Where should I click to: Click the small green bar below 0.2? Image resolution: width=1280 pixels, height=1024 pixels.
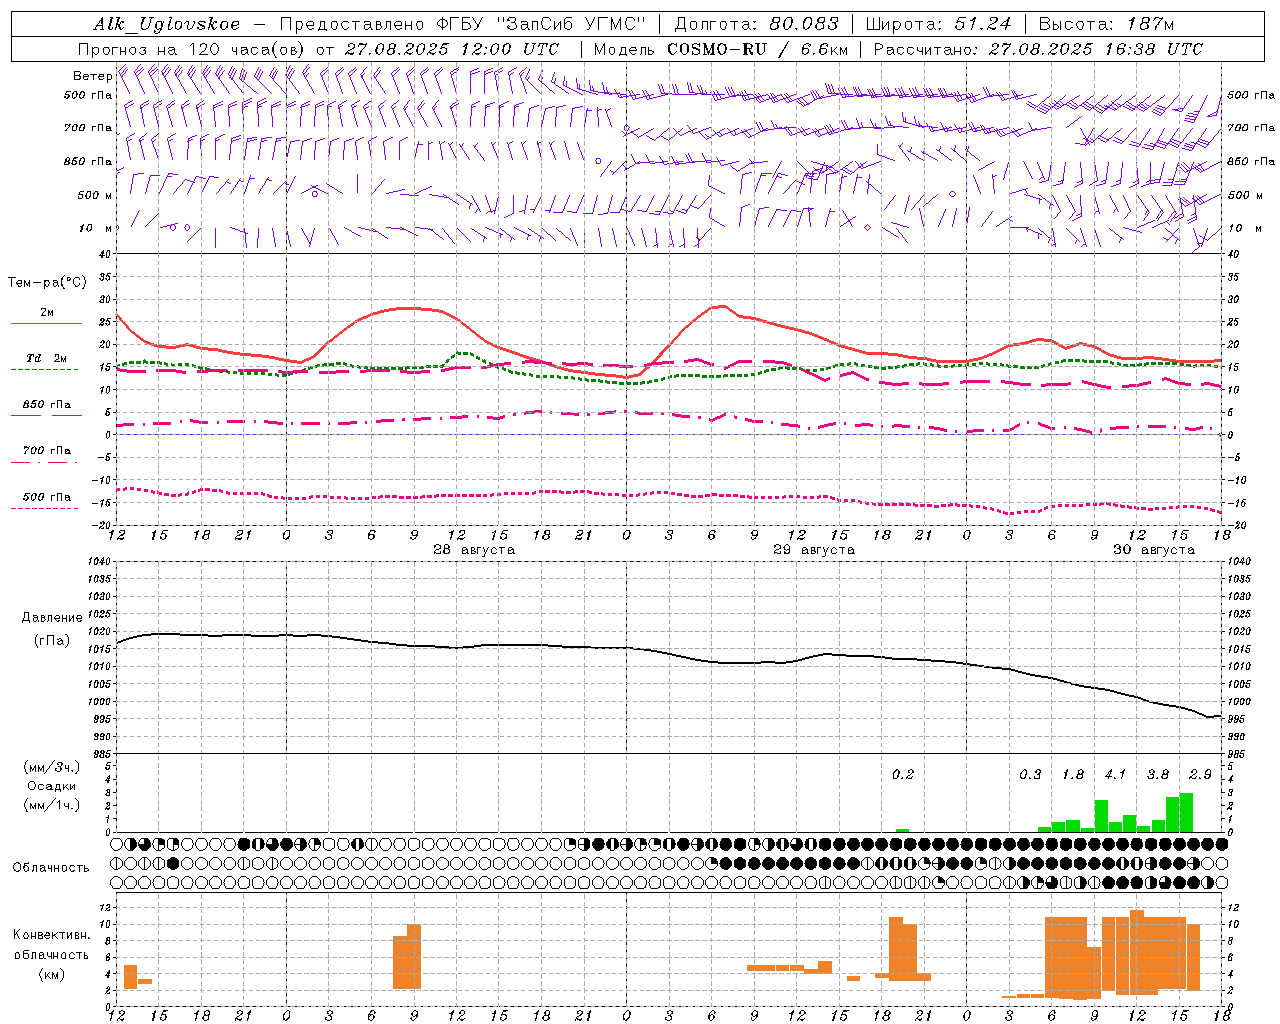coord(902,830)
